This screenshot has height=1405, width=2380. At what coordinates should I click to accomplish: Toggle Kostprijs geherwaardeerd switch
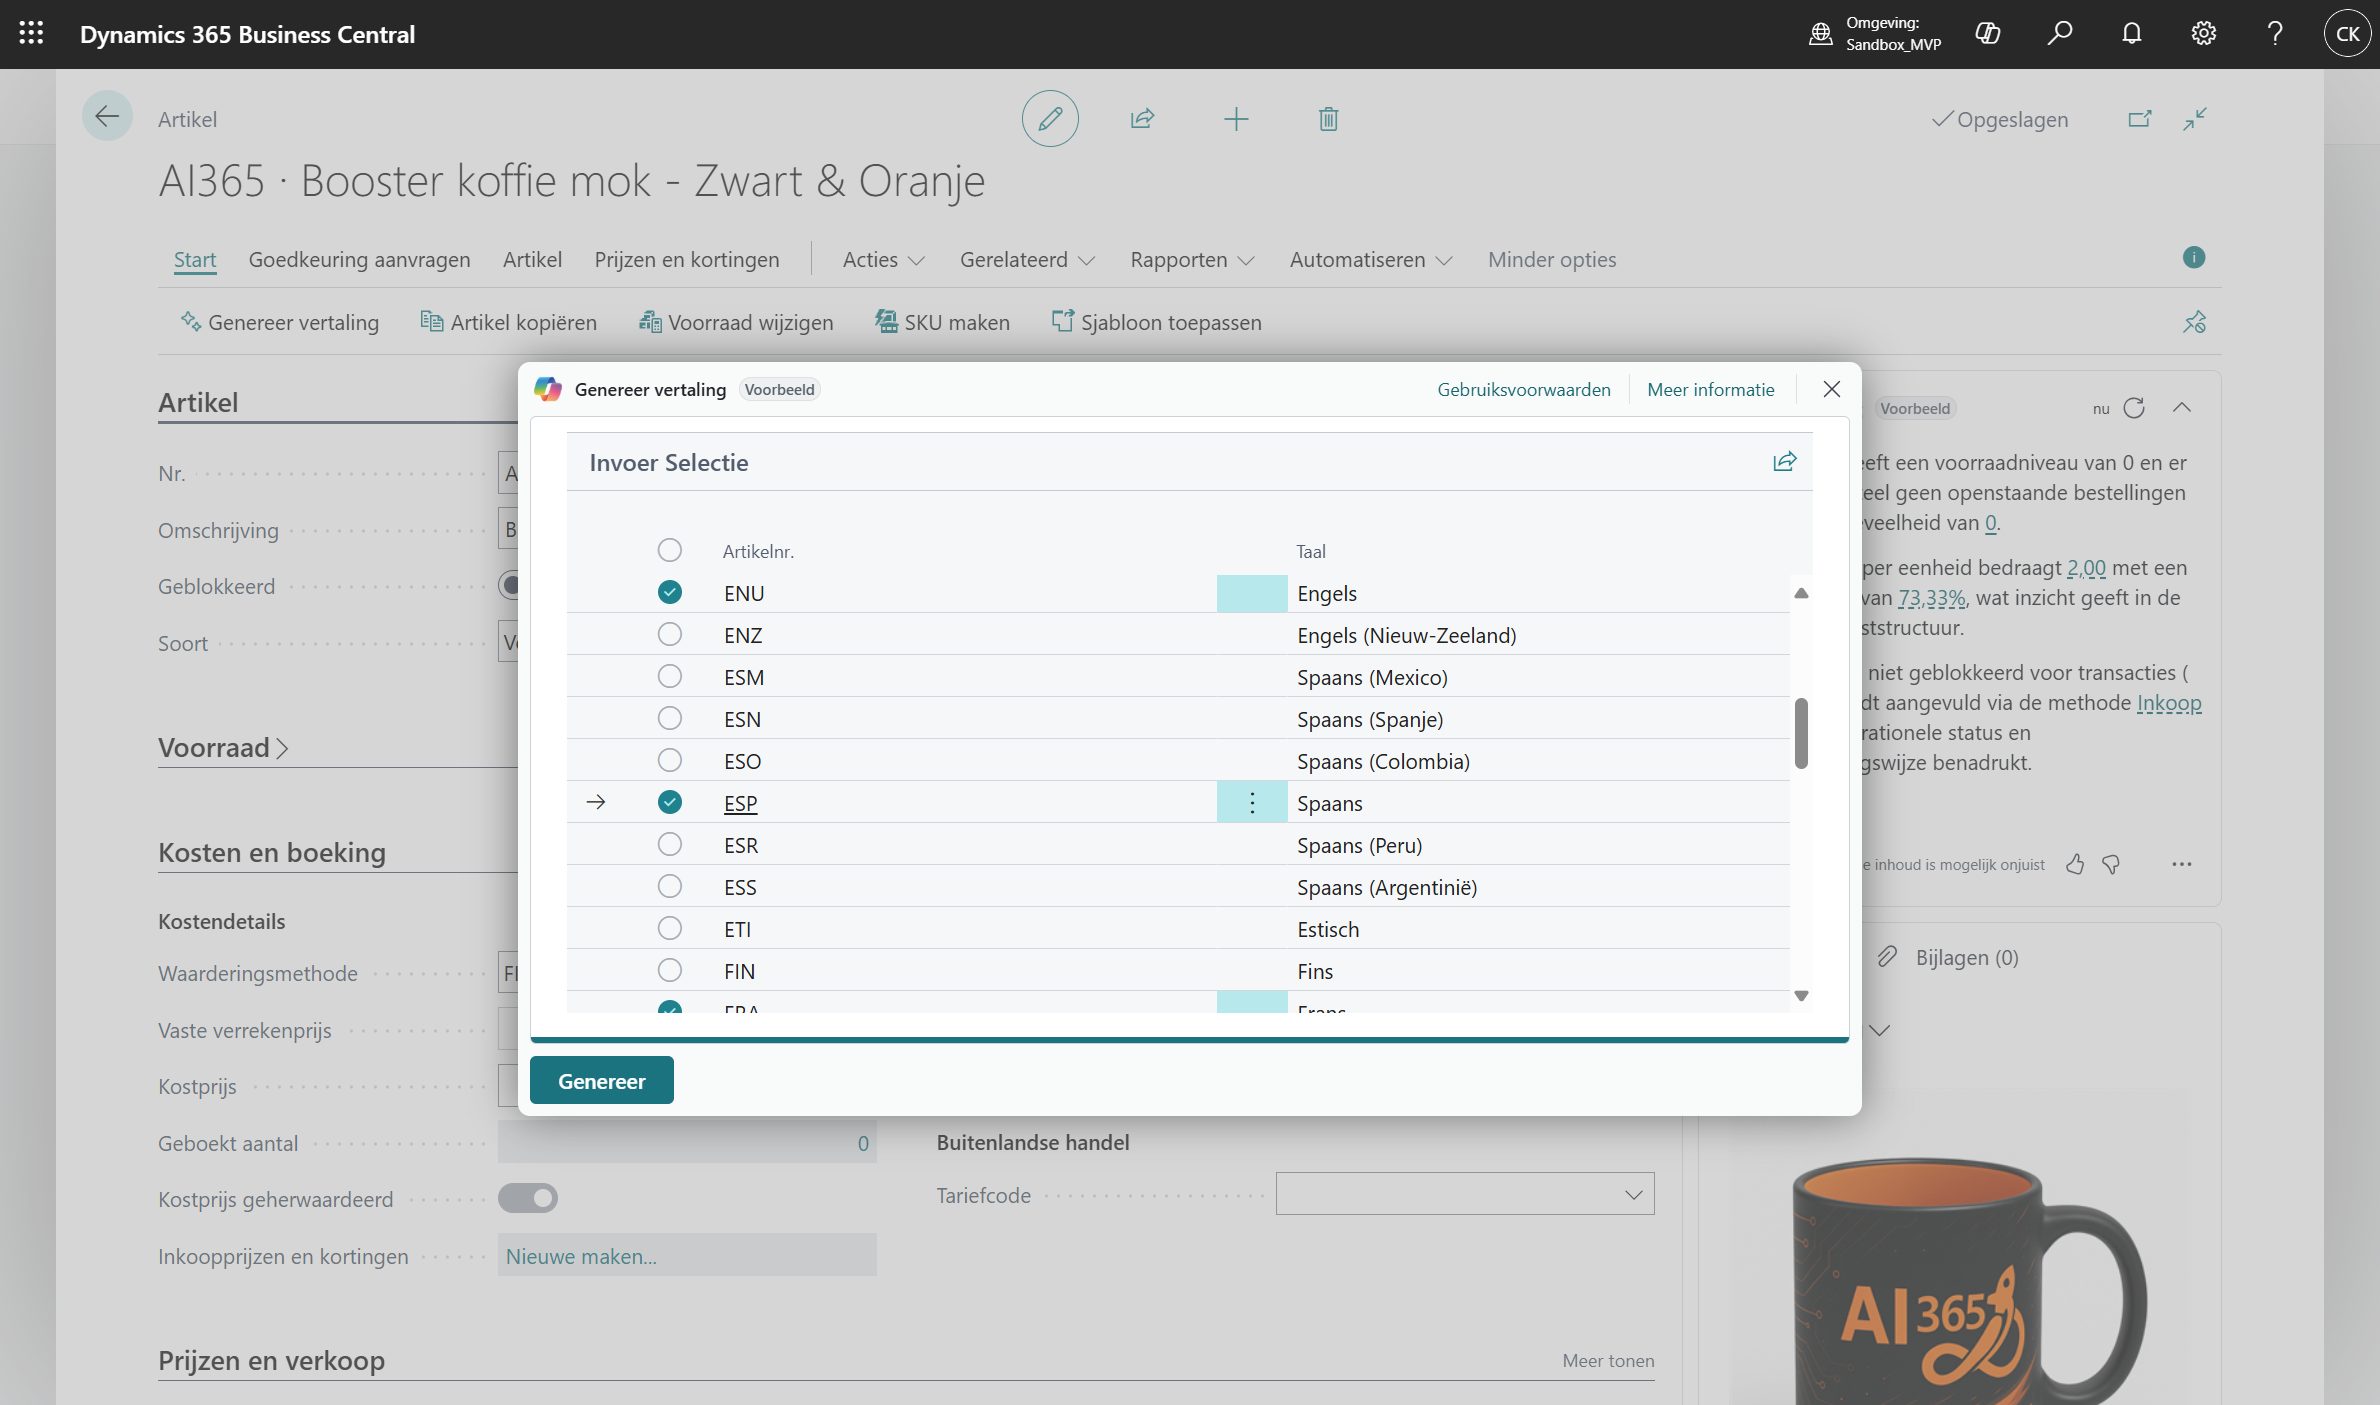tap(528, 1198)
